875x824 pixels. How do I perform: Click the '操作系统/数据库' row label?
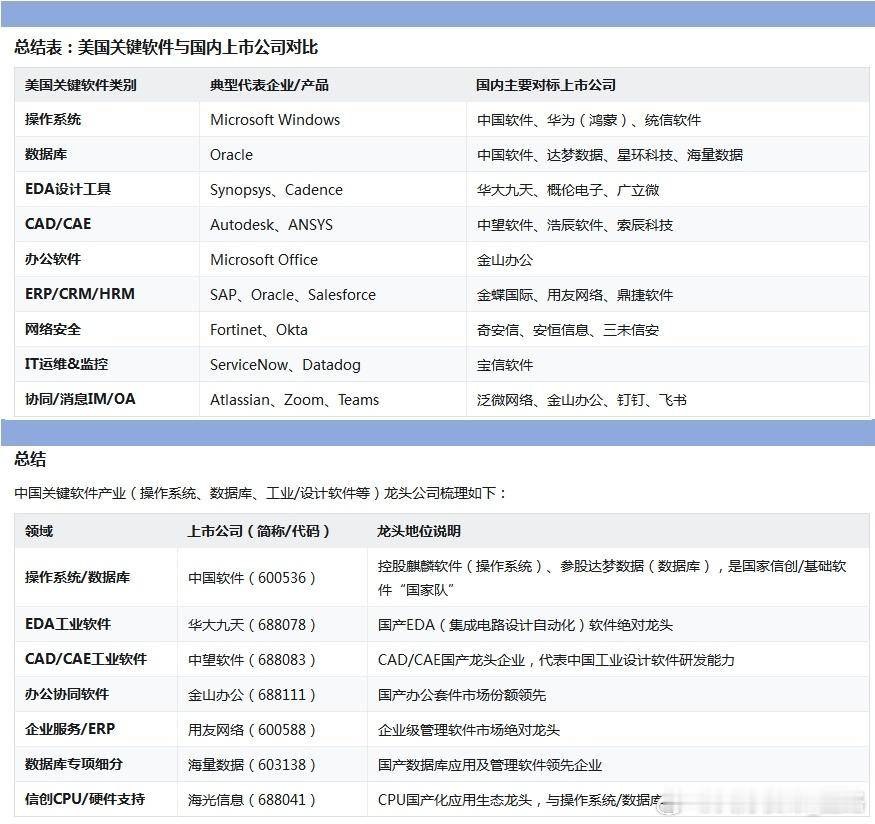point(78,577)
